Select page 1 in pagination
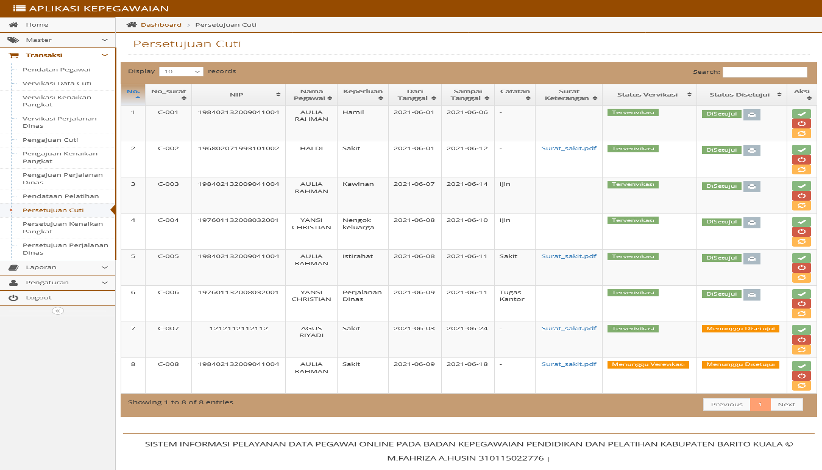Viewport: 822px width, 470px height. pos(760,405)
